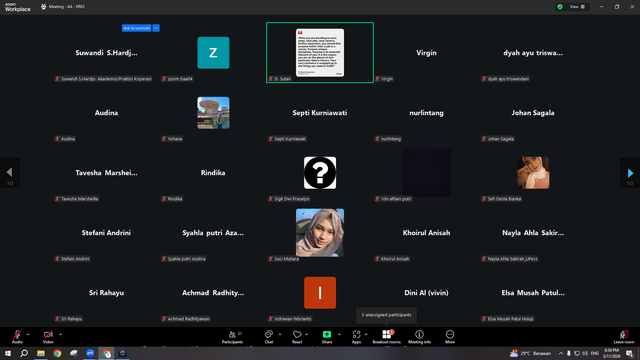Open the Windows Start menu
Viewport: 640px width, 360px height.
[8, 353]
